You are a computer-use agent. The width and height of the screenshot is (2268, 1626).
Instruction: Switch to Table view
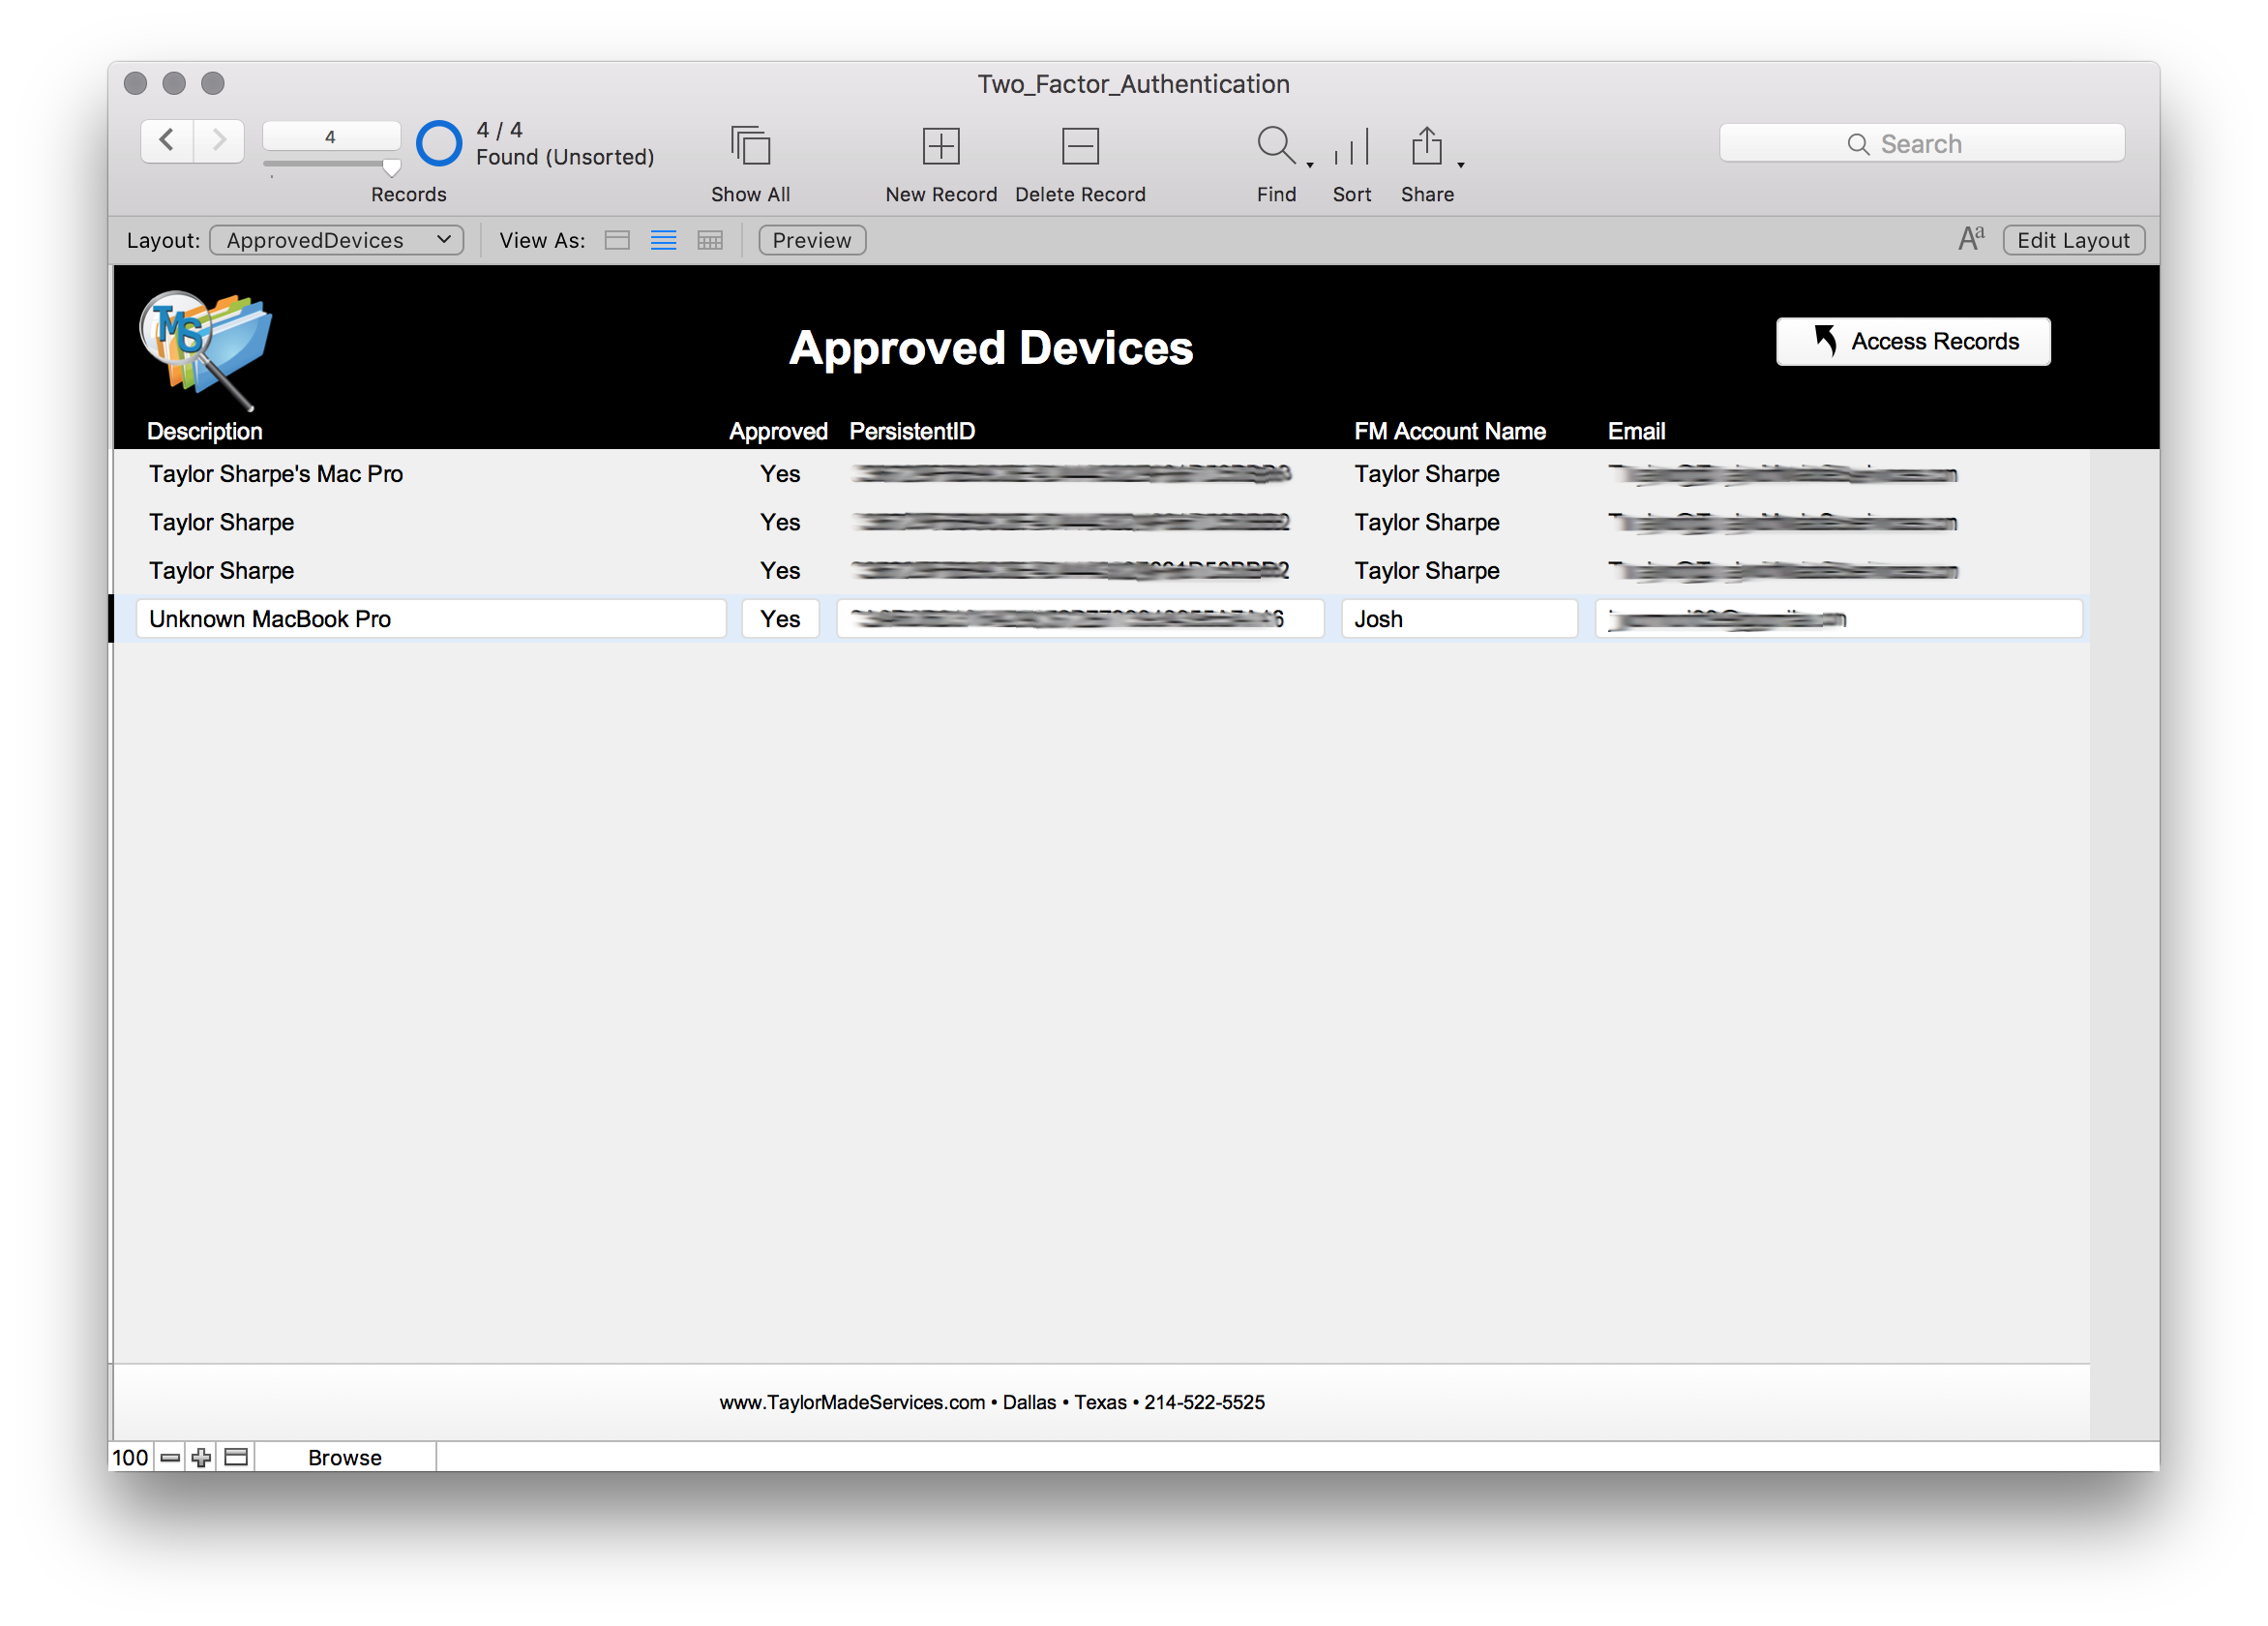pos(710,240)
